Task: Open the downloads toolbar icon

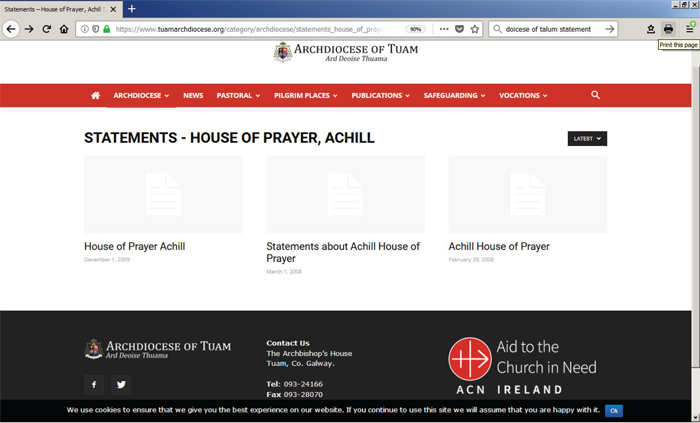Action: click(x=650, y=29)
